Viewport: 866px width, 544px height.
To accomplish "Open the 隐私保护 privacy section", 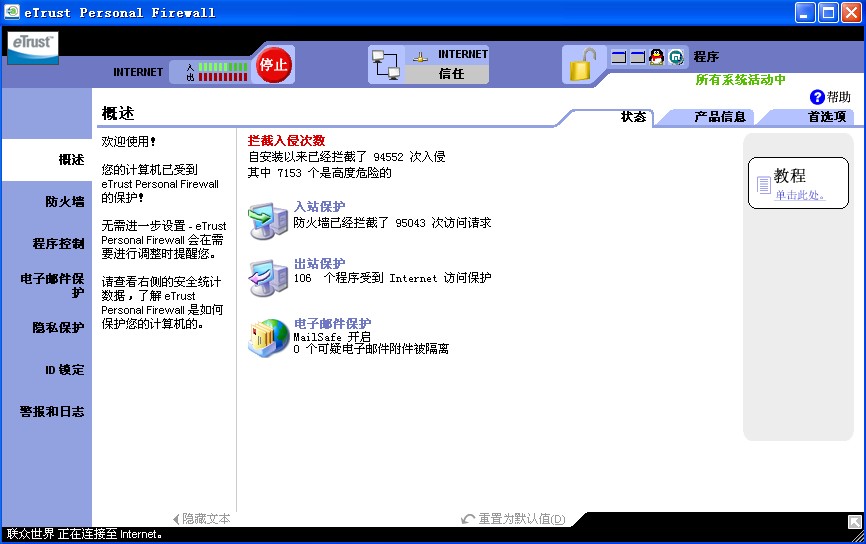I will [x=58, y=328].
